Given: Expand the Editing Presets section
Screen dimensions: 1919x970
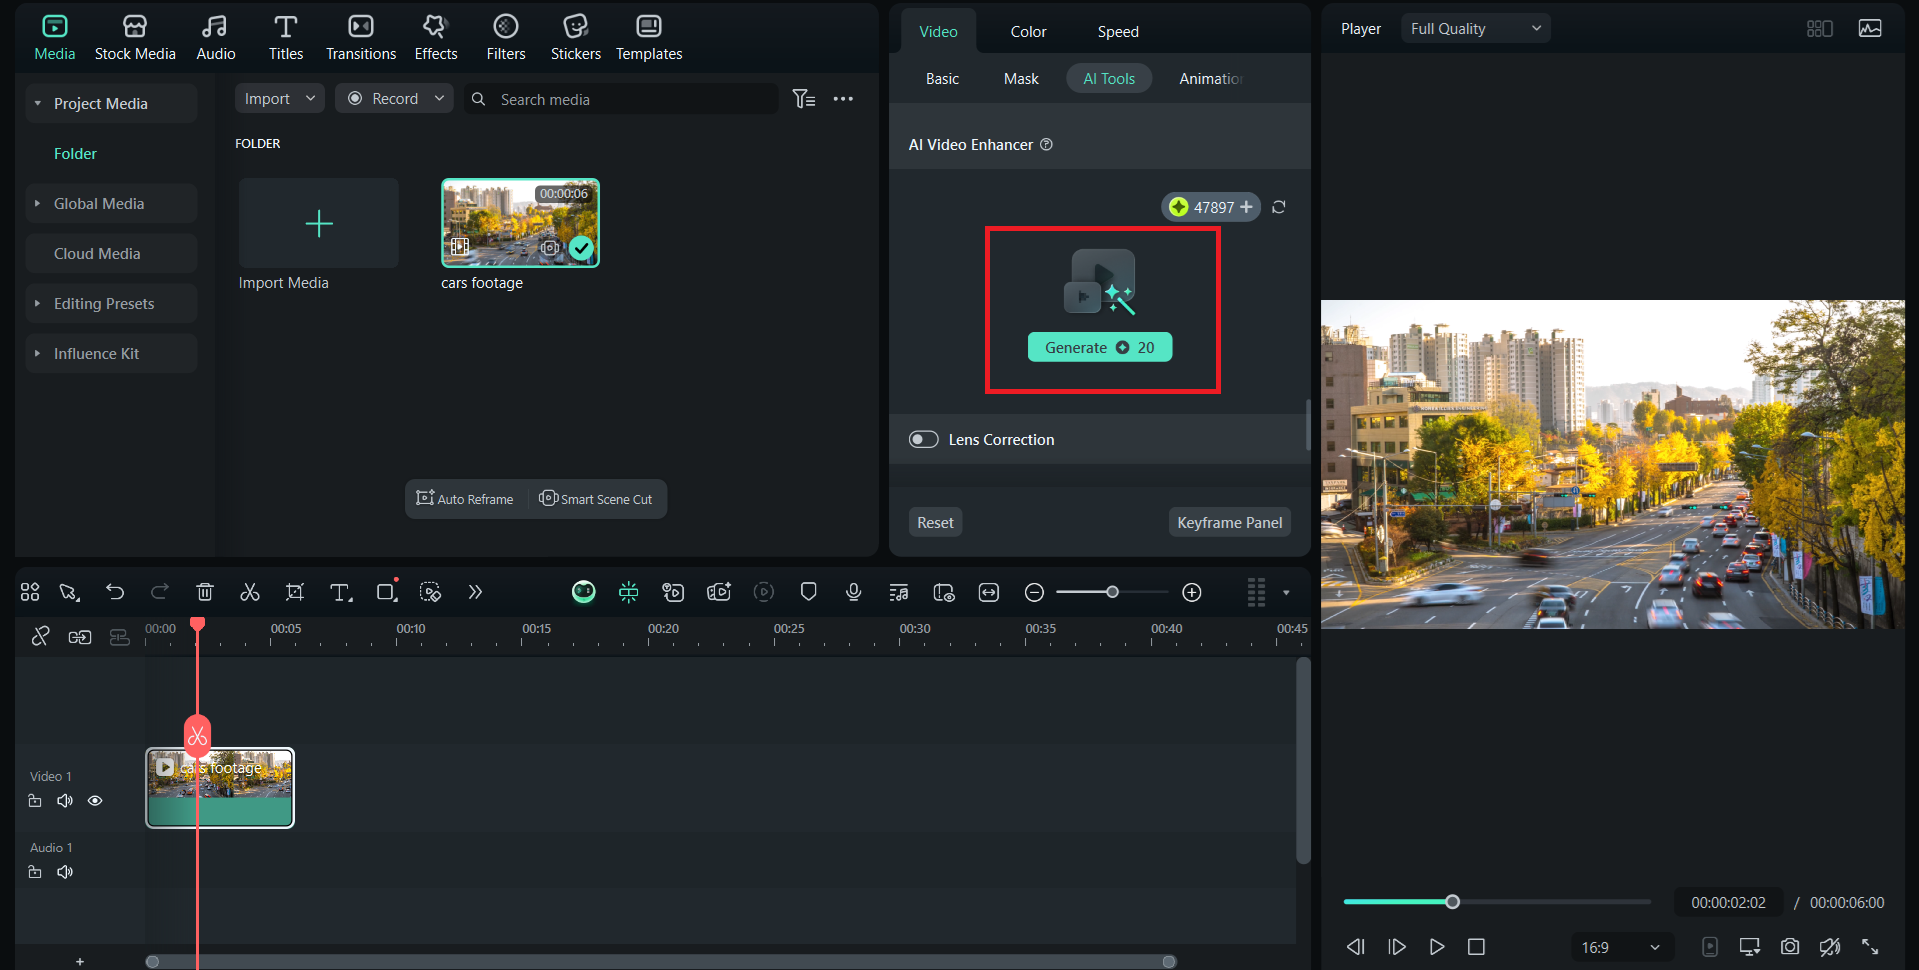Looking at the screenshot, I should click(38, 303).
